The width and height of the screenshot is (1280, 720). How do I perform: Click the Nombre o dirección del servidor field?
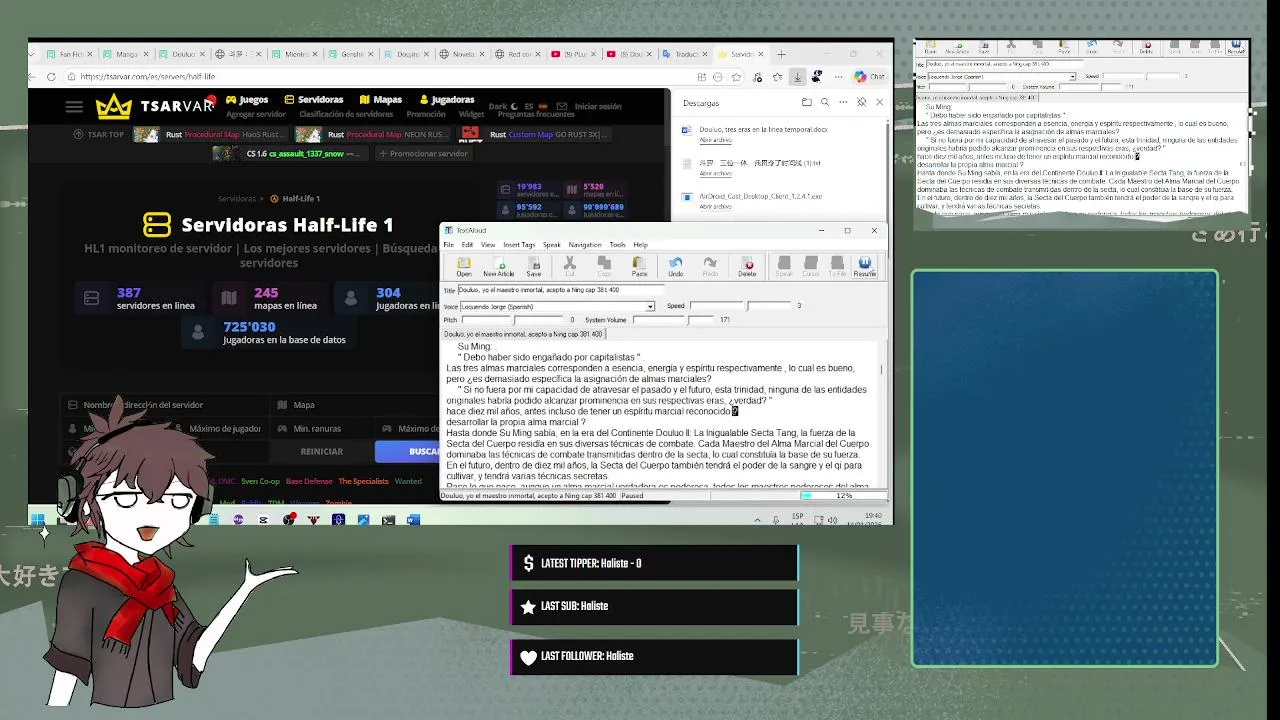[x=163, y=405]
